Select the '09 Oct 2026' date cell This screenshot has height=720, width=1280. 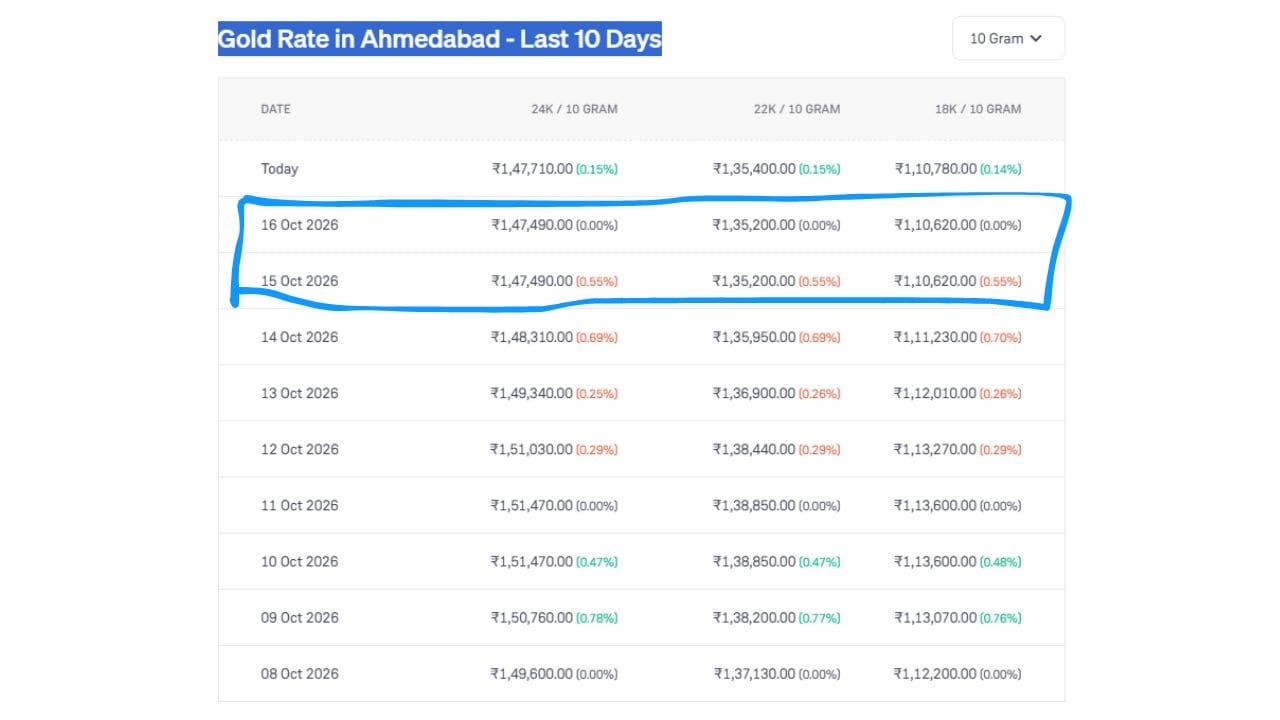click(300, 617)
